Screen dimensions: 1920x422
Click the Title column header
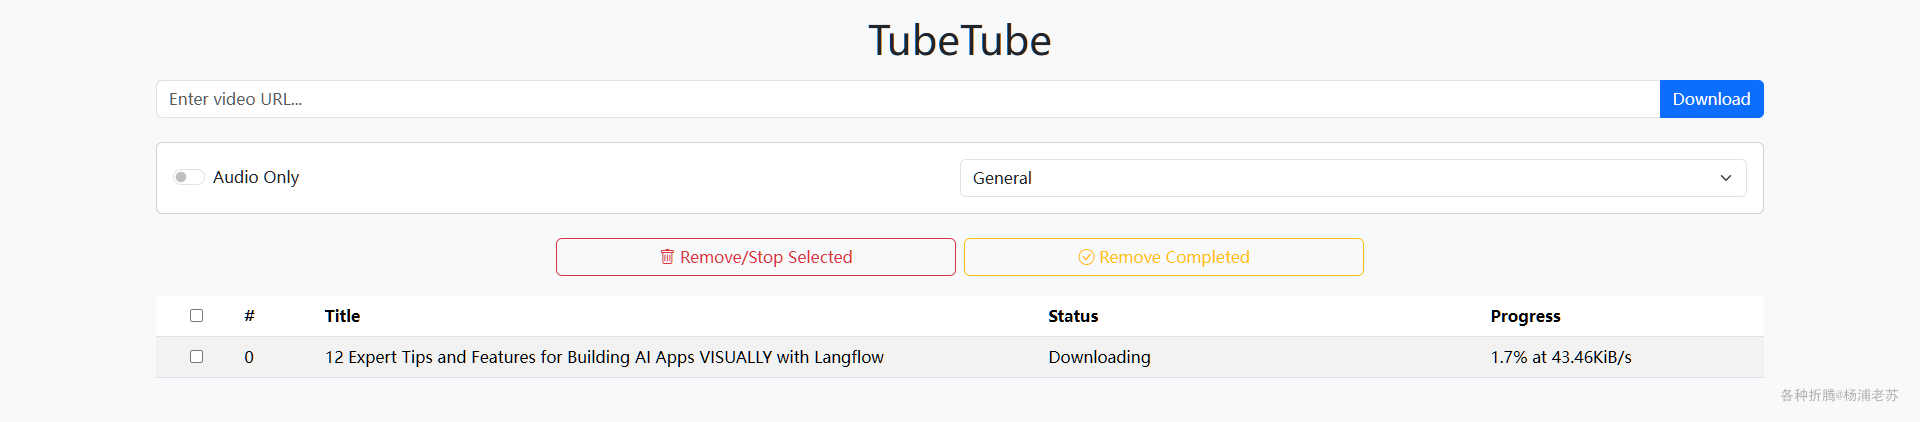click(x=342, y=316)
